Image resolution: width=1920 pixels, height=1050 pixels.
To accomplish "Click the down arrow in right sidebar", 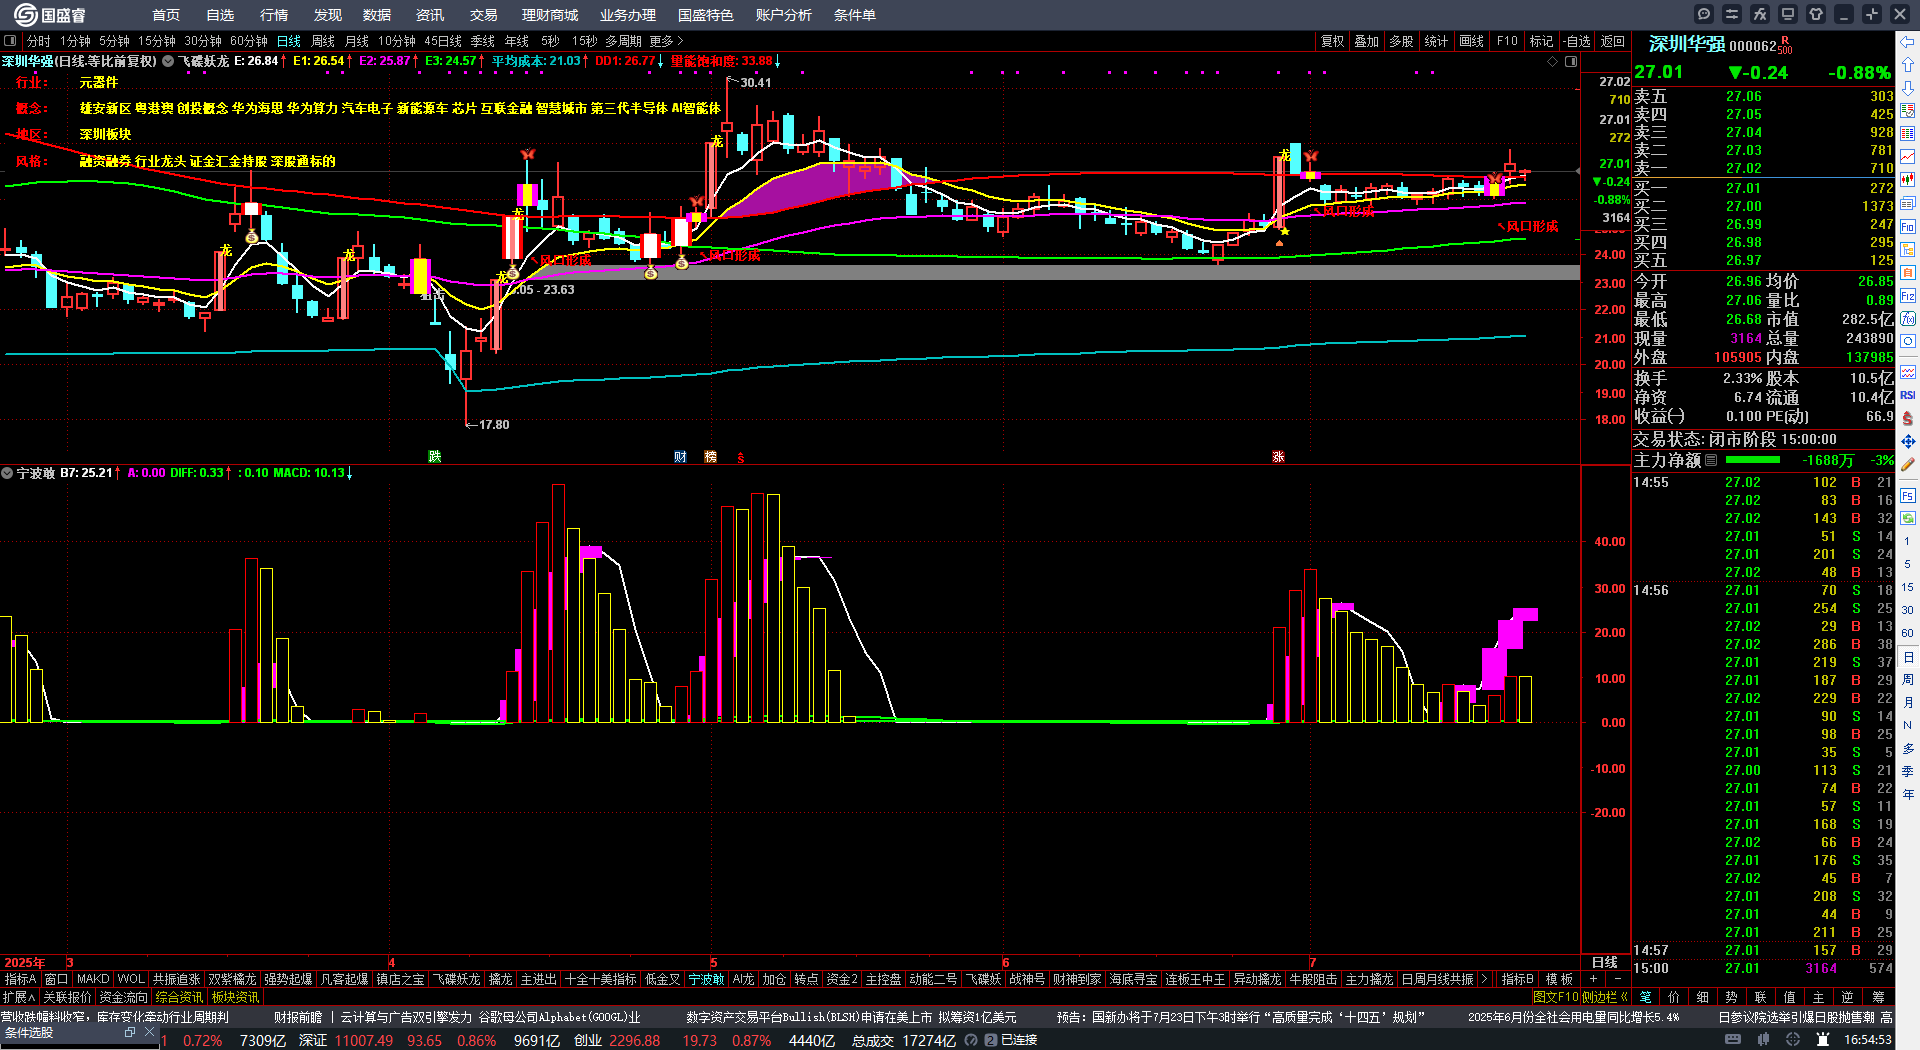I will [x=1908, y=87].
